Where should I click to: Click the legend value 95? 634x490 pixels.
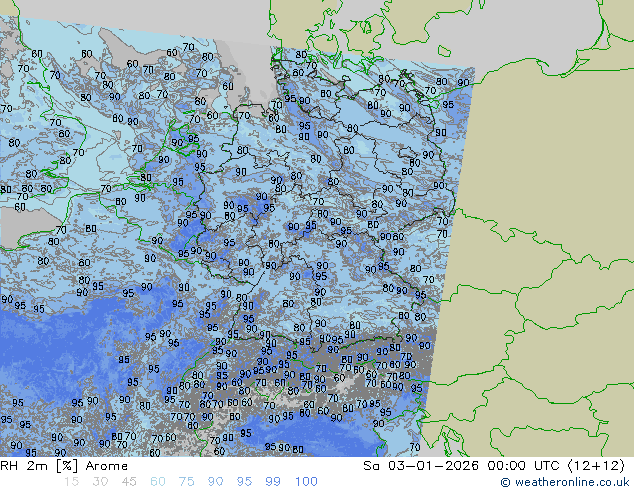(244, 482)
